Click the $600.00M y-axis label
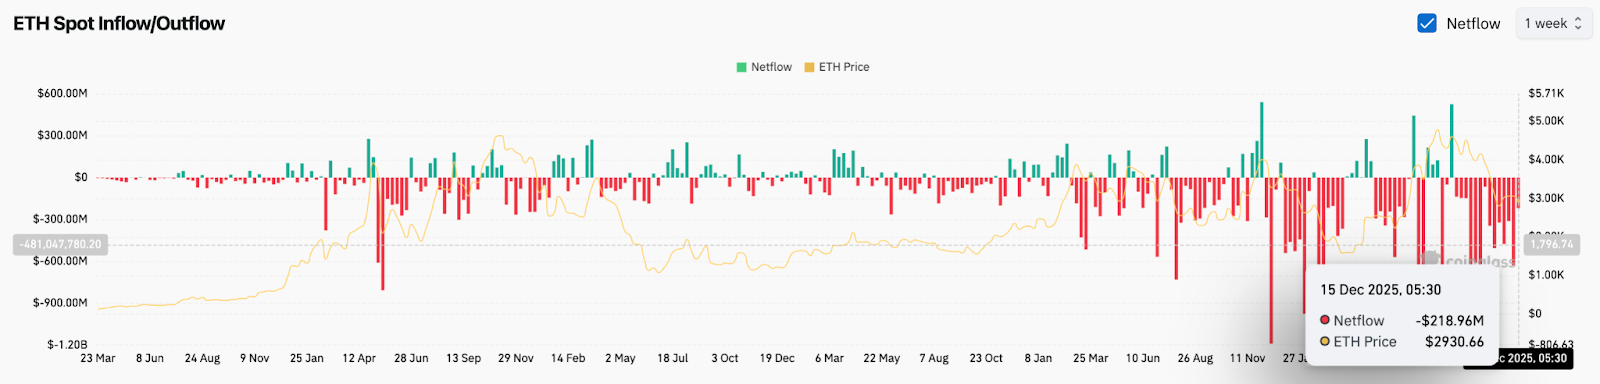 (62, 93)
